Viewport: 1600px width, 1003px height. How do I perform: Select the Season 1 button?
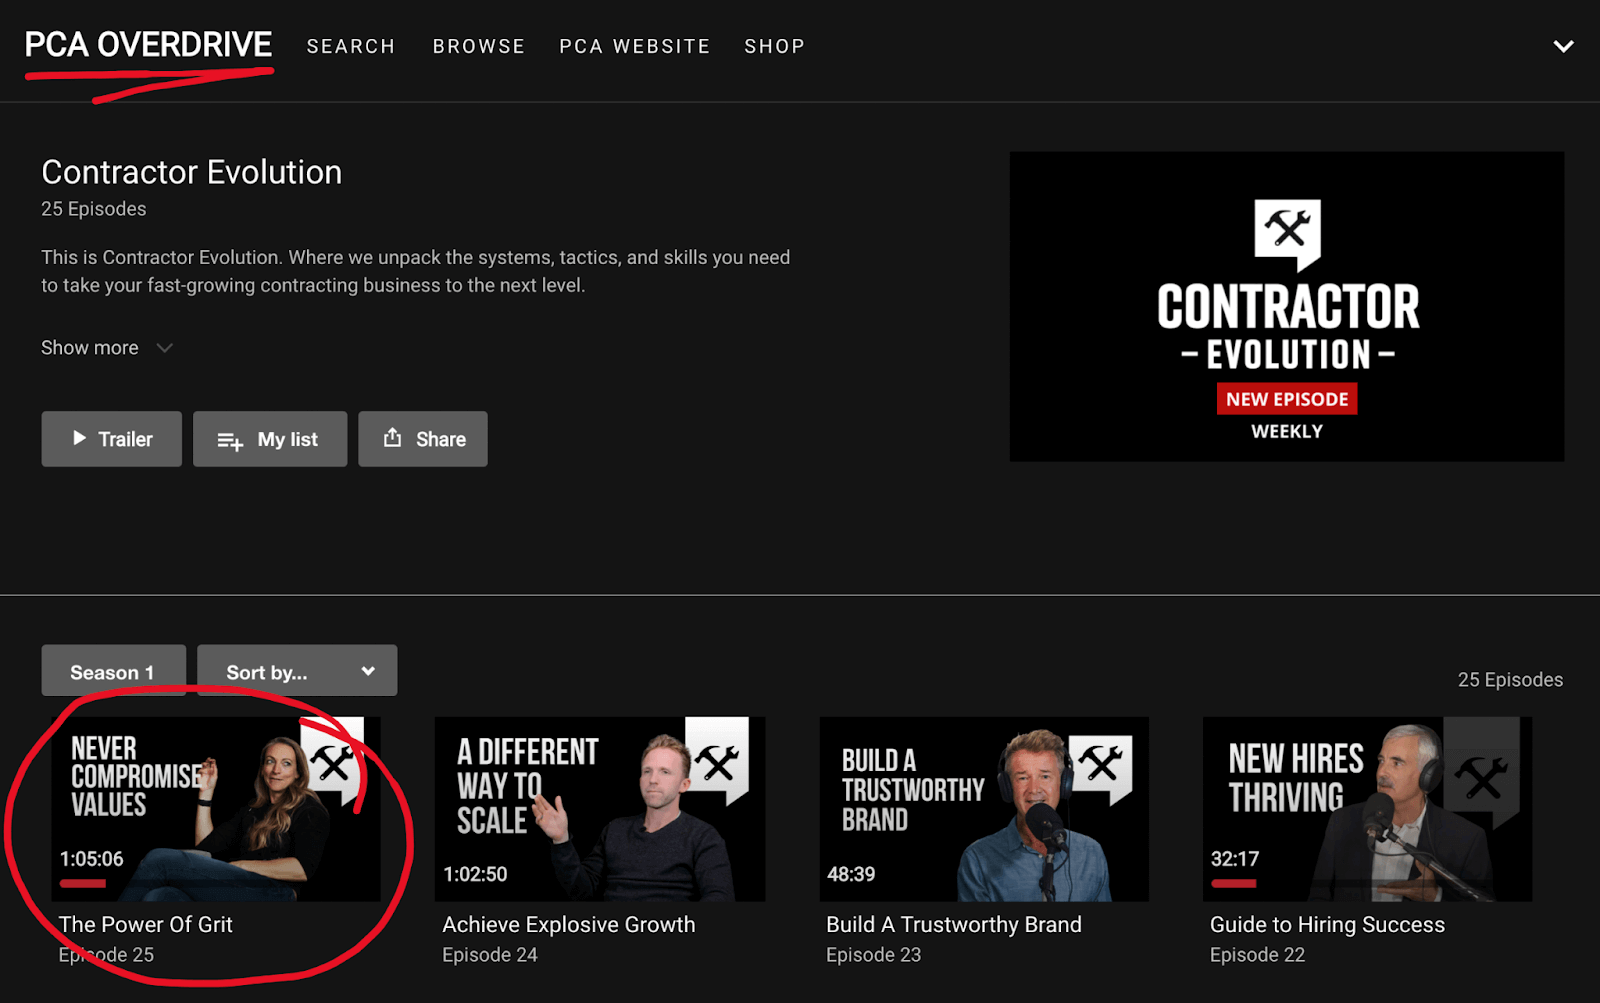coord(113,671)
